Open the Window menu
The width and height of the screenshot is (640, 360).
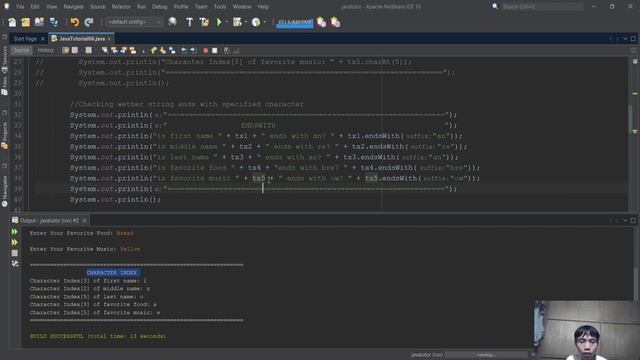click(x=242, y=7)
